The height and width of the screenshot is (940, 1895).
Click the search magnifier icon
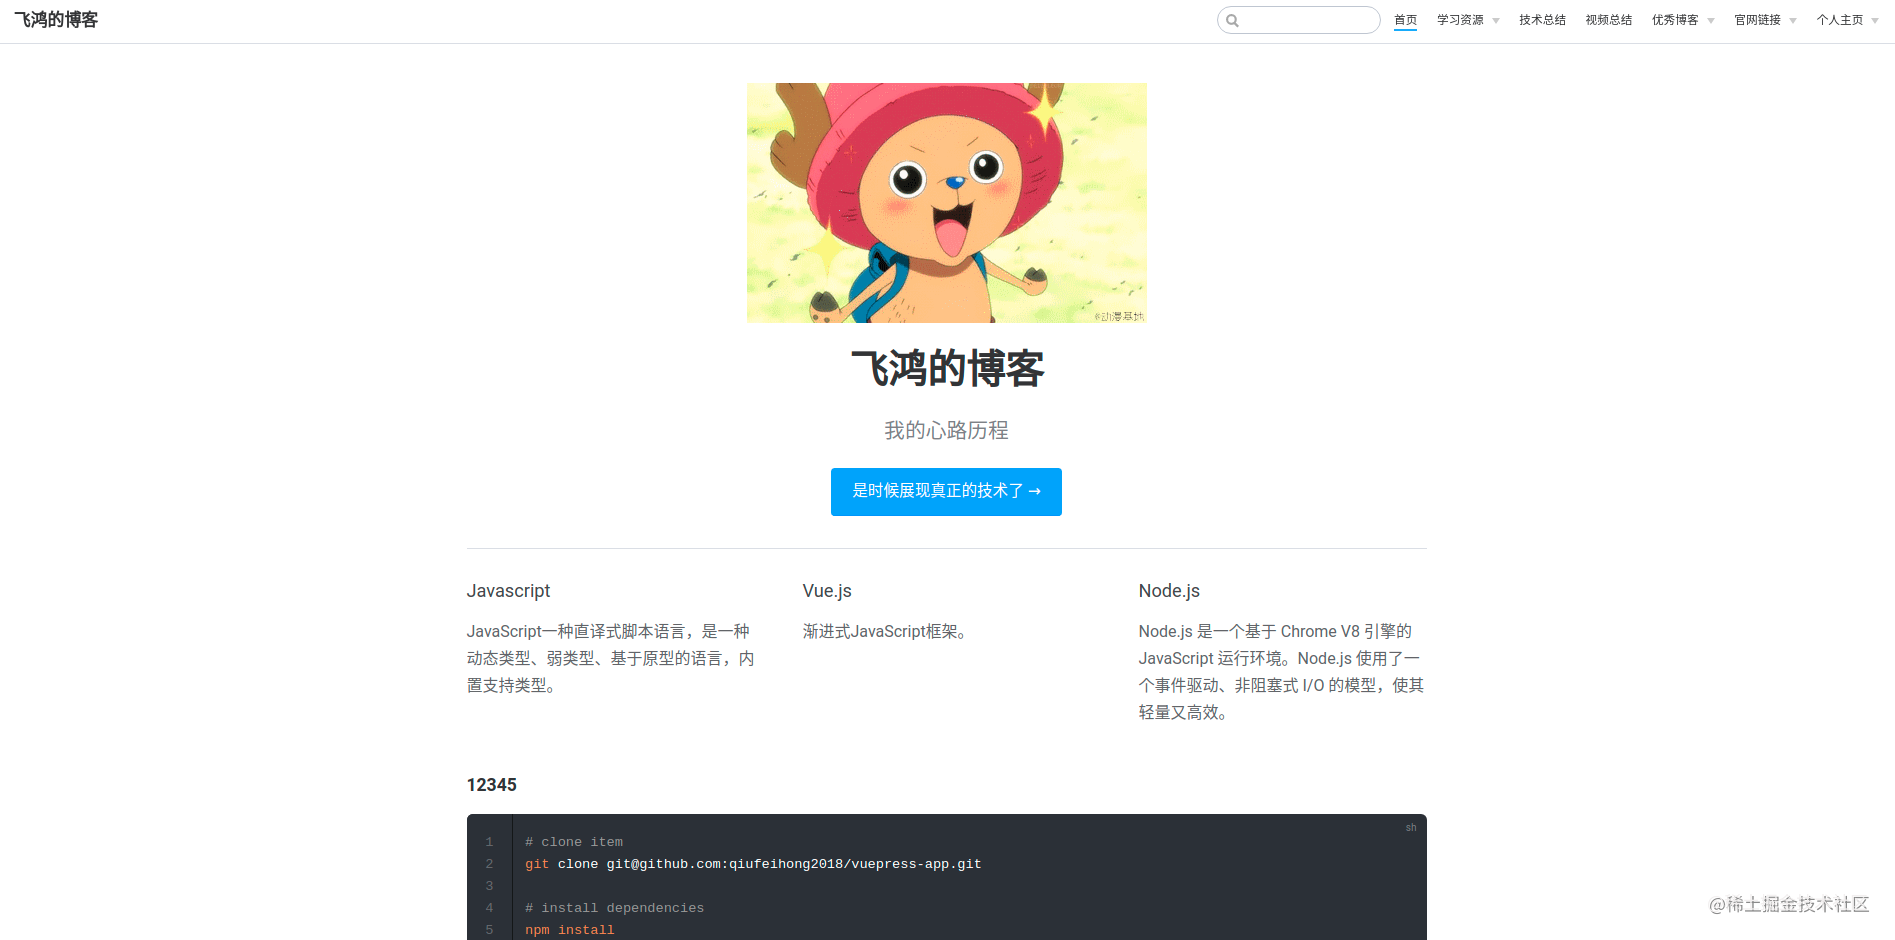[x=1232, y=20]
